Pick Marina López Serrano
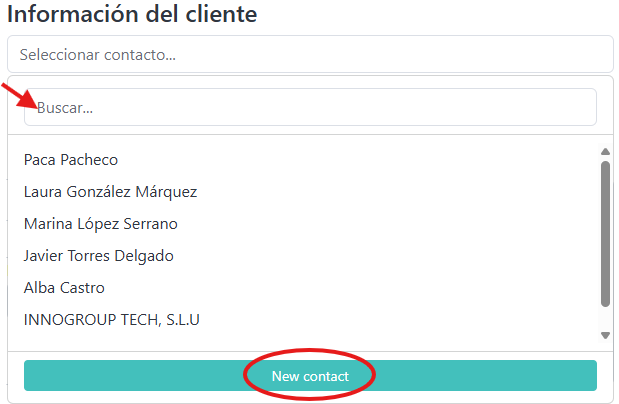 [100, 224]
